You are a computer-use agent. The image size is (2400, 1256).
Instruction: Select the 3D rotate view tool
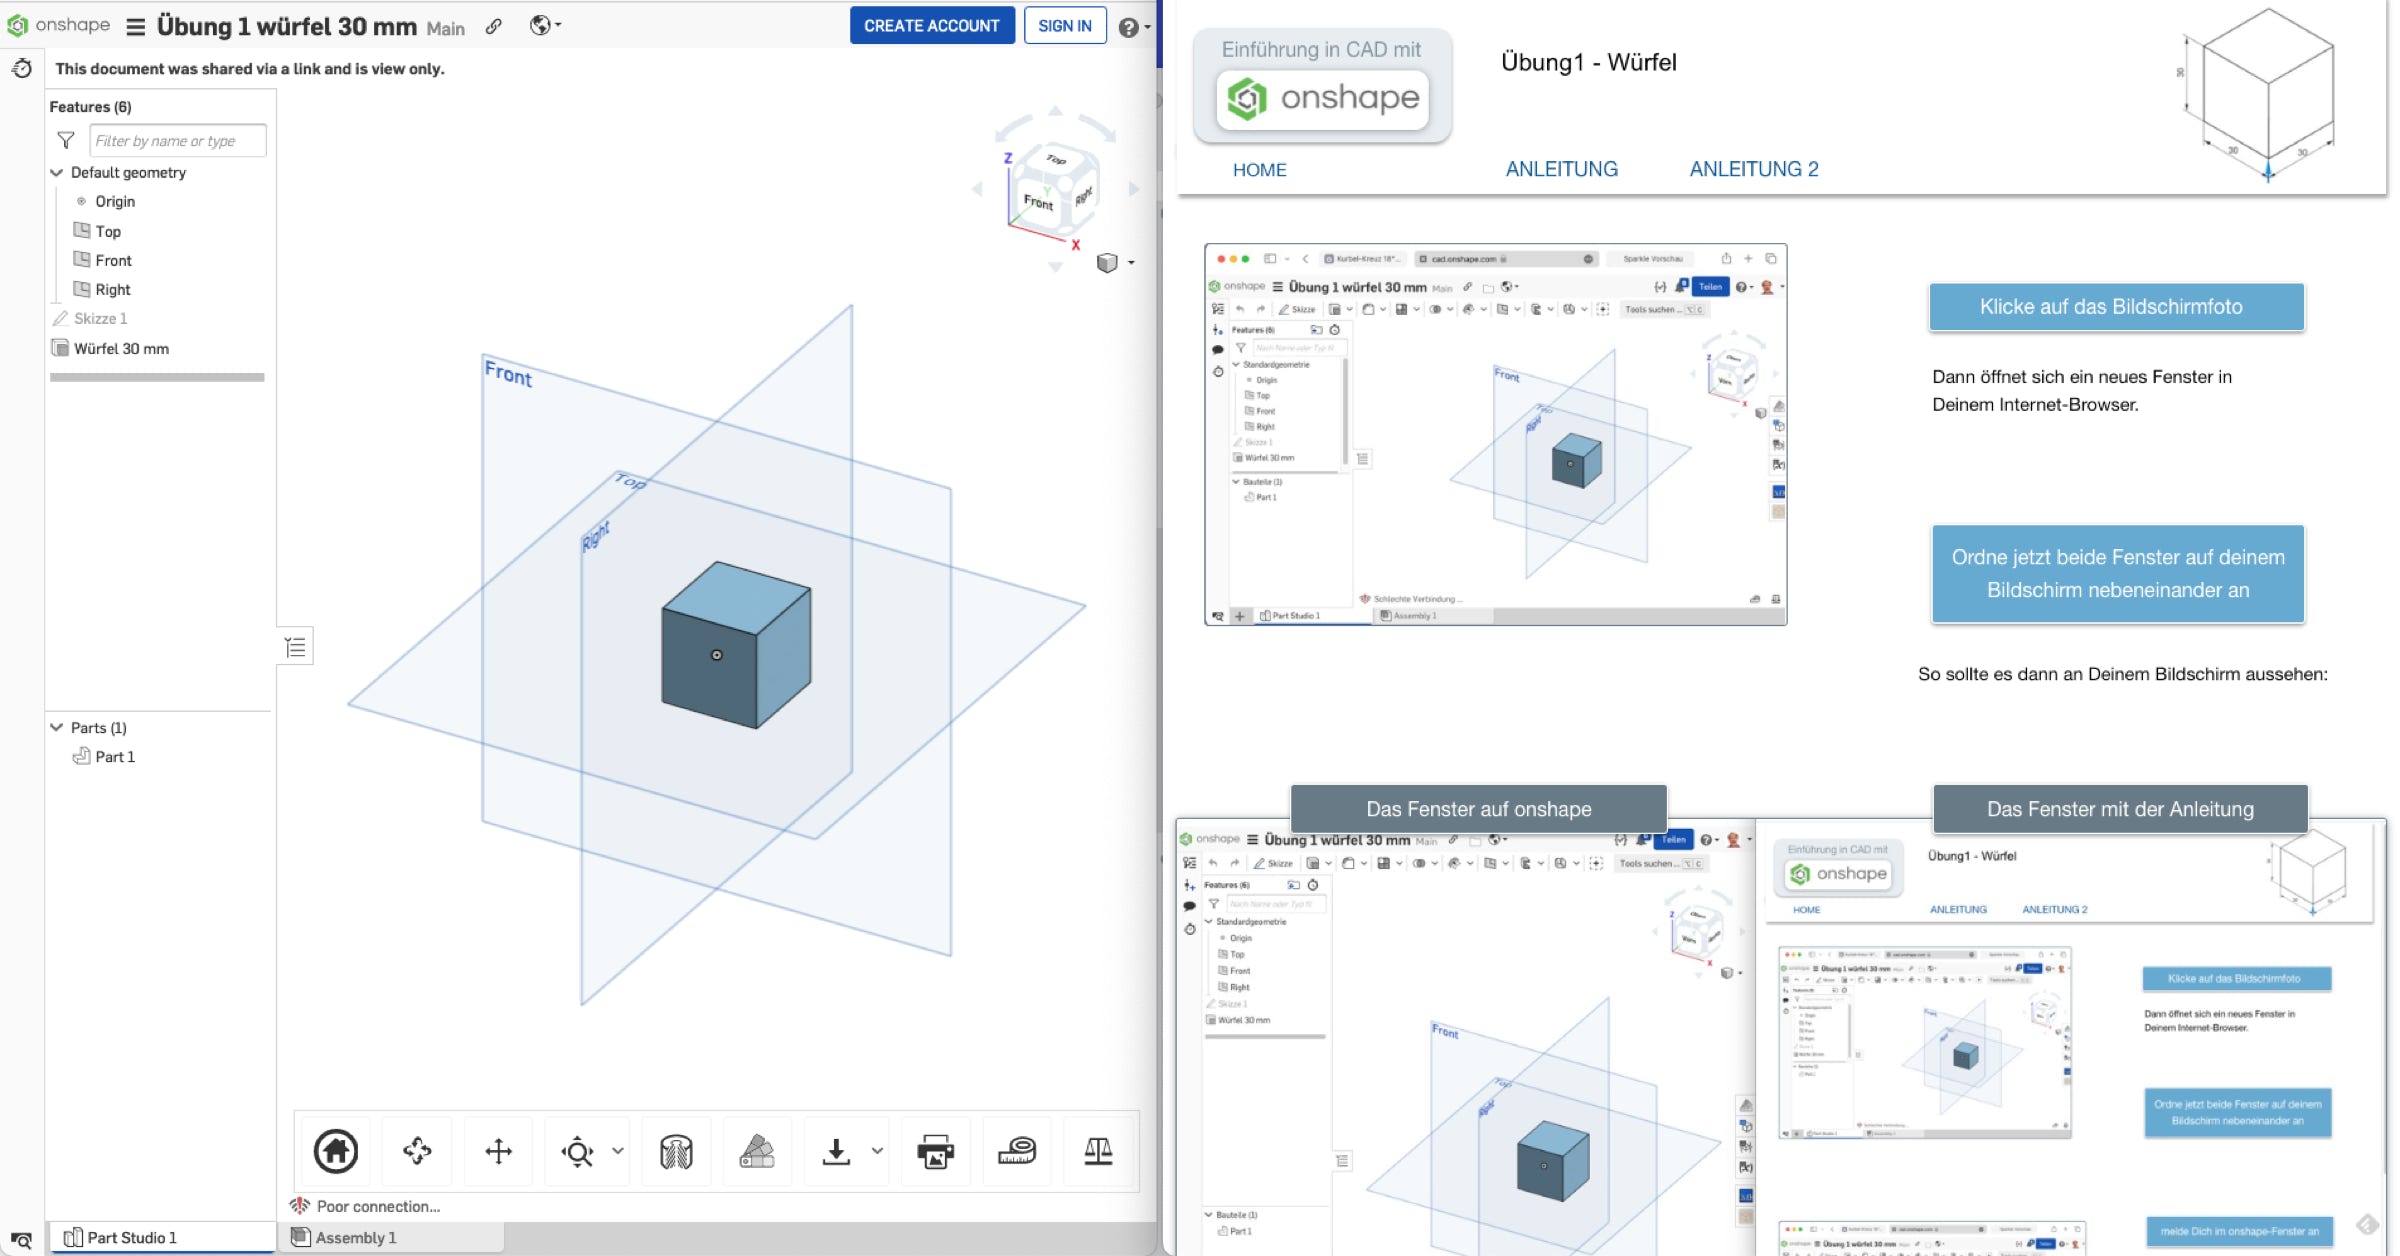tap(417, 1151)
